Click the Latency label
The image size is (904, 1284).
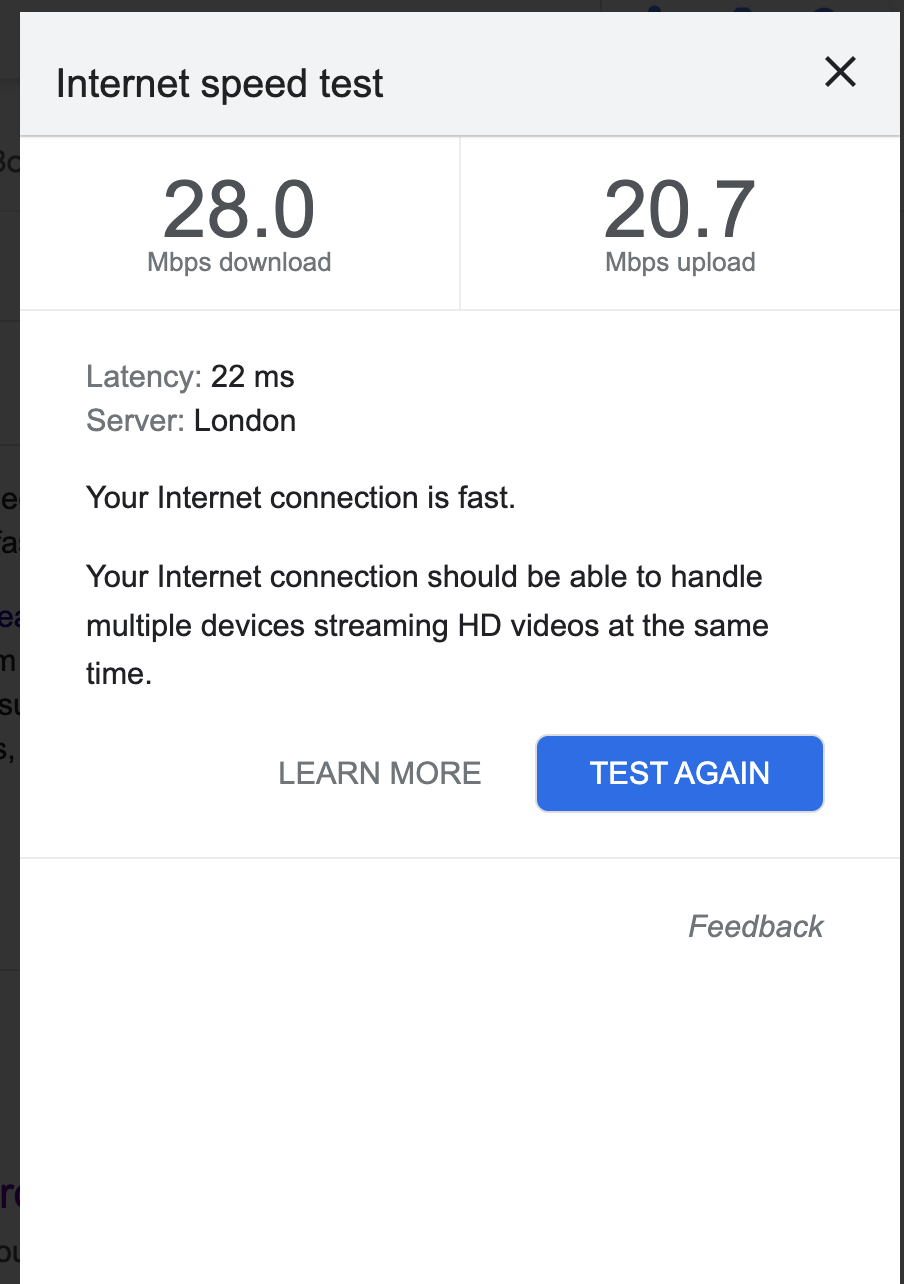(x=144, y=377)
